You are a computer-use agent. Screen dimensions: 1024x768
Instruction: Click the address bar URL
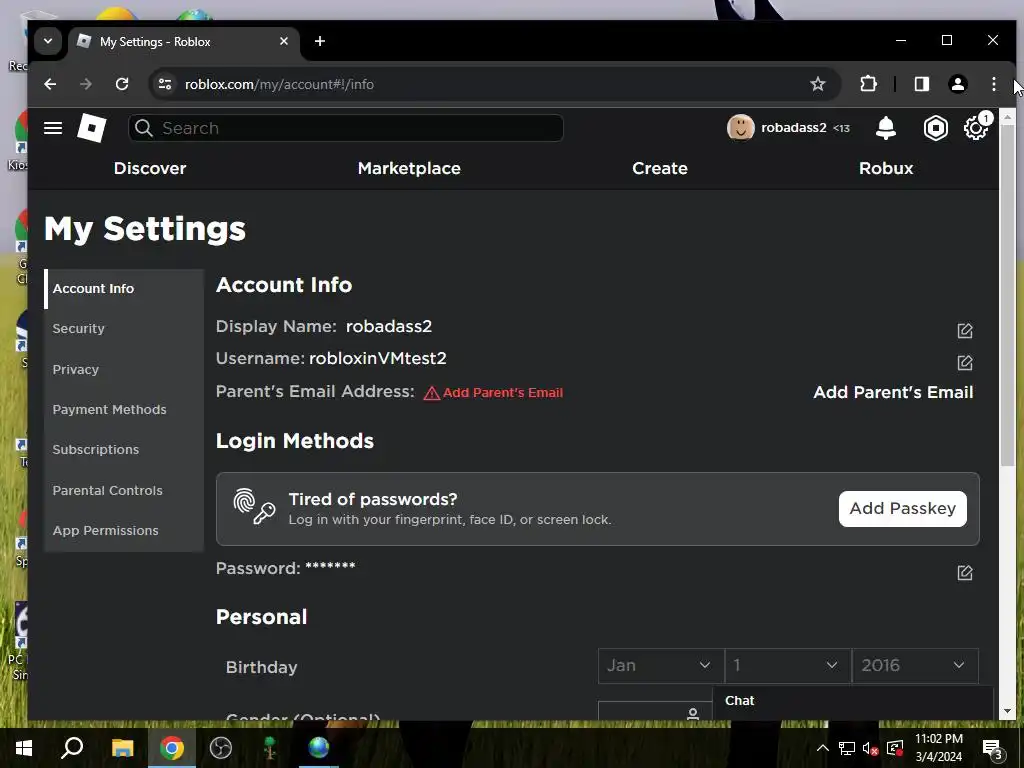(x=279, y=84)
